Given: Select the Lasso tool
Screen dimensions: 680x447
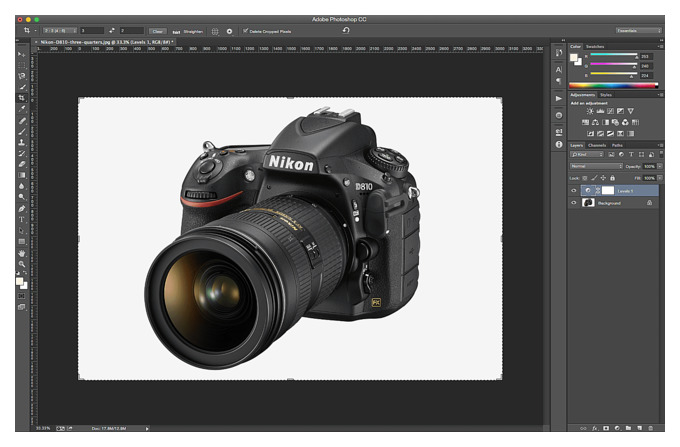Looking at the screenshot, I should coord(21,76).
